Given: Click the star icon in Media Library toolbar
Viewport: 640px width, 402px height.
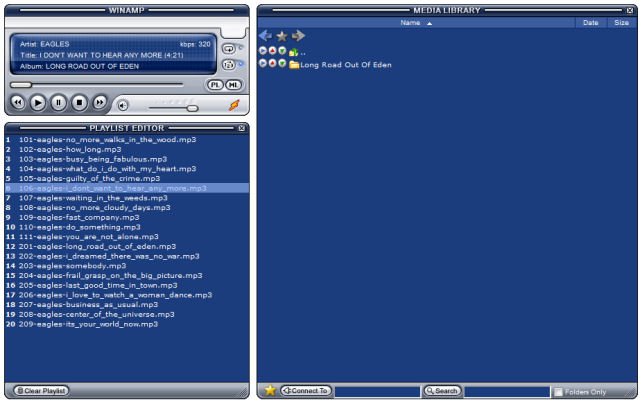Looking at the screenshot, I should point(281,36).
